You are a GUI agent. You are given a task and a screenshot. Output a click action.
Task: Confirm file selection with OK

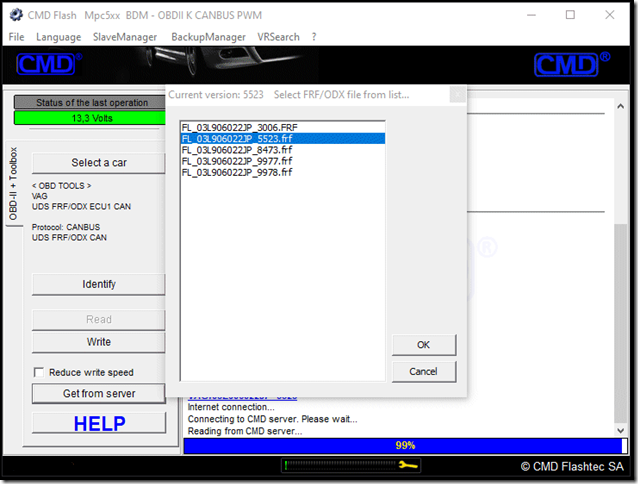pyautogui.click(x=424, y=345)
